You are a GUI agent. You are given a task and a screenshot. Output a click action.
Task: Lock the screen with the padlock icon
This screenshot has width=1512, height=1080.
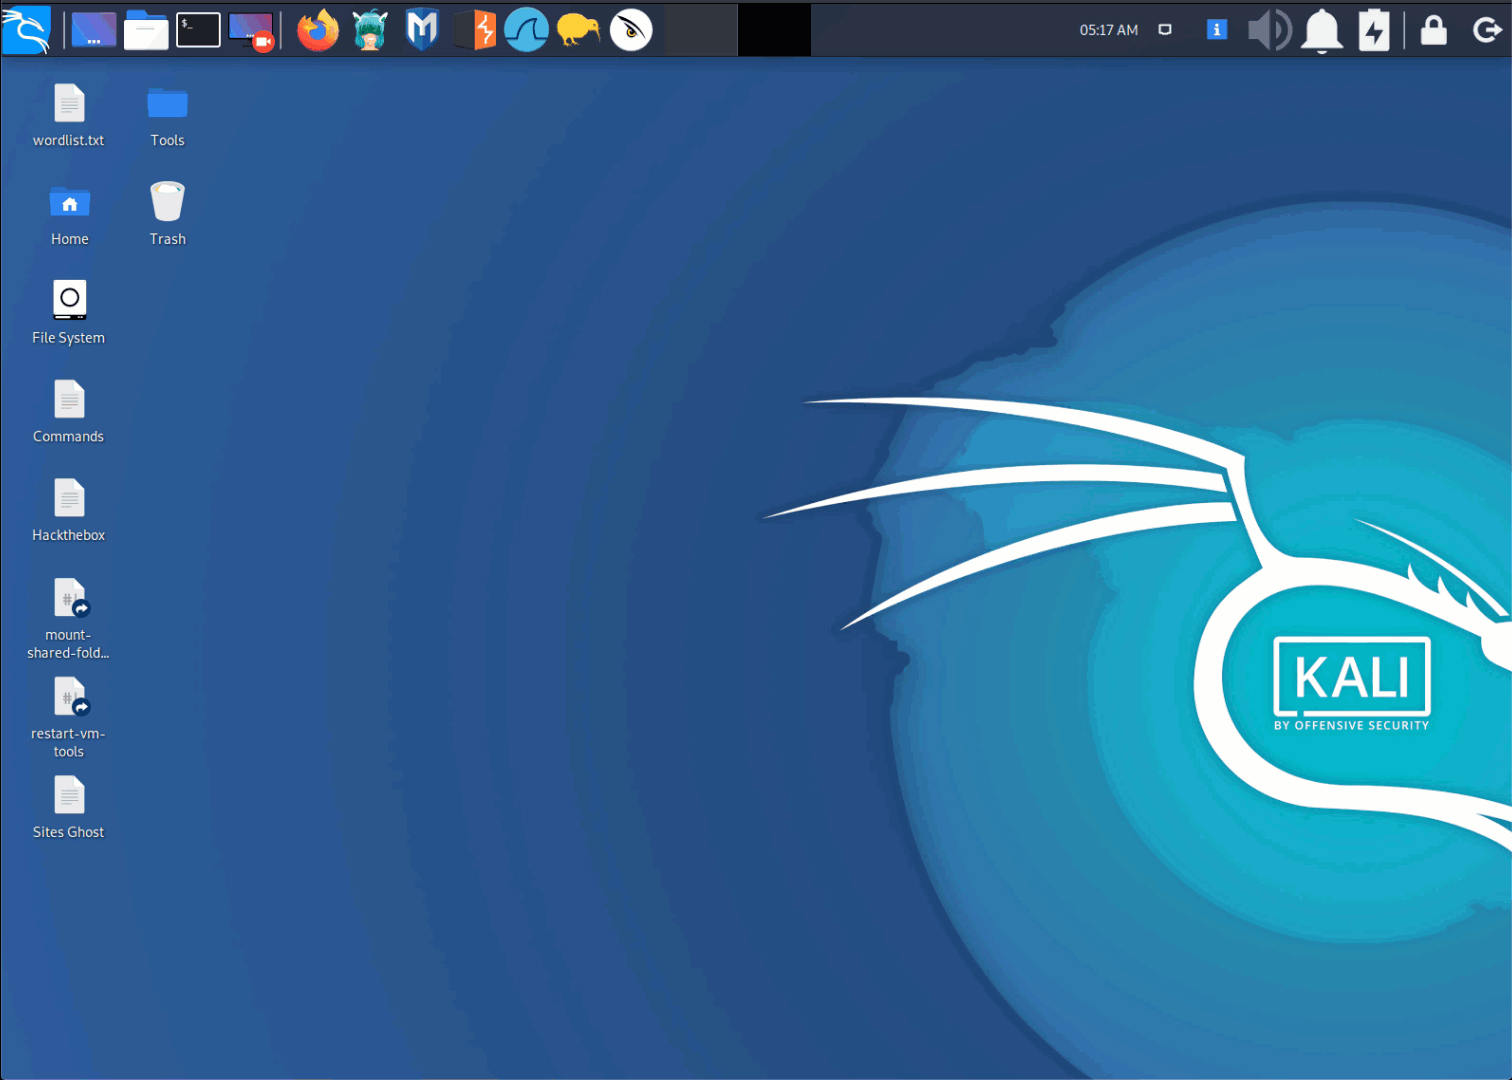pyautogui.click(x=1434, y=30)
